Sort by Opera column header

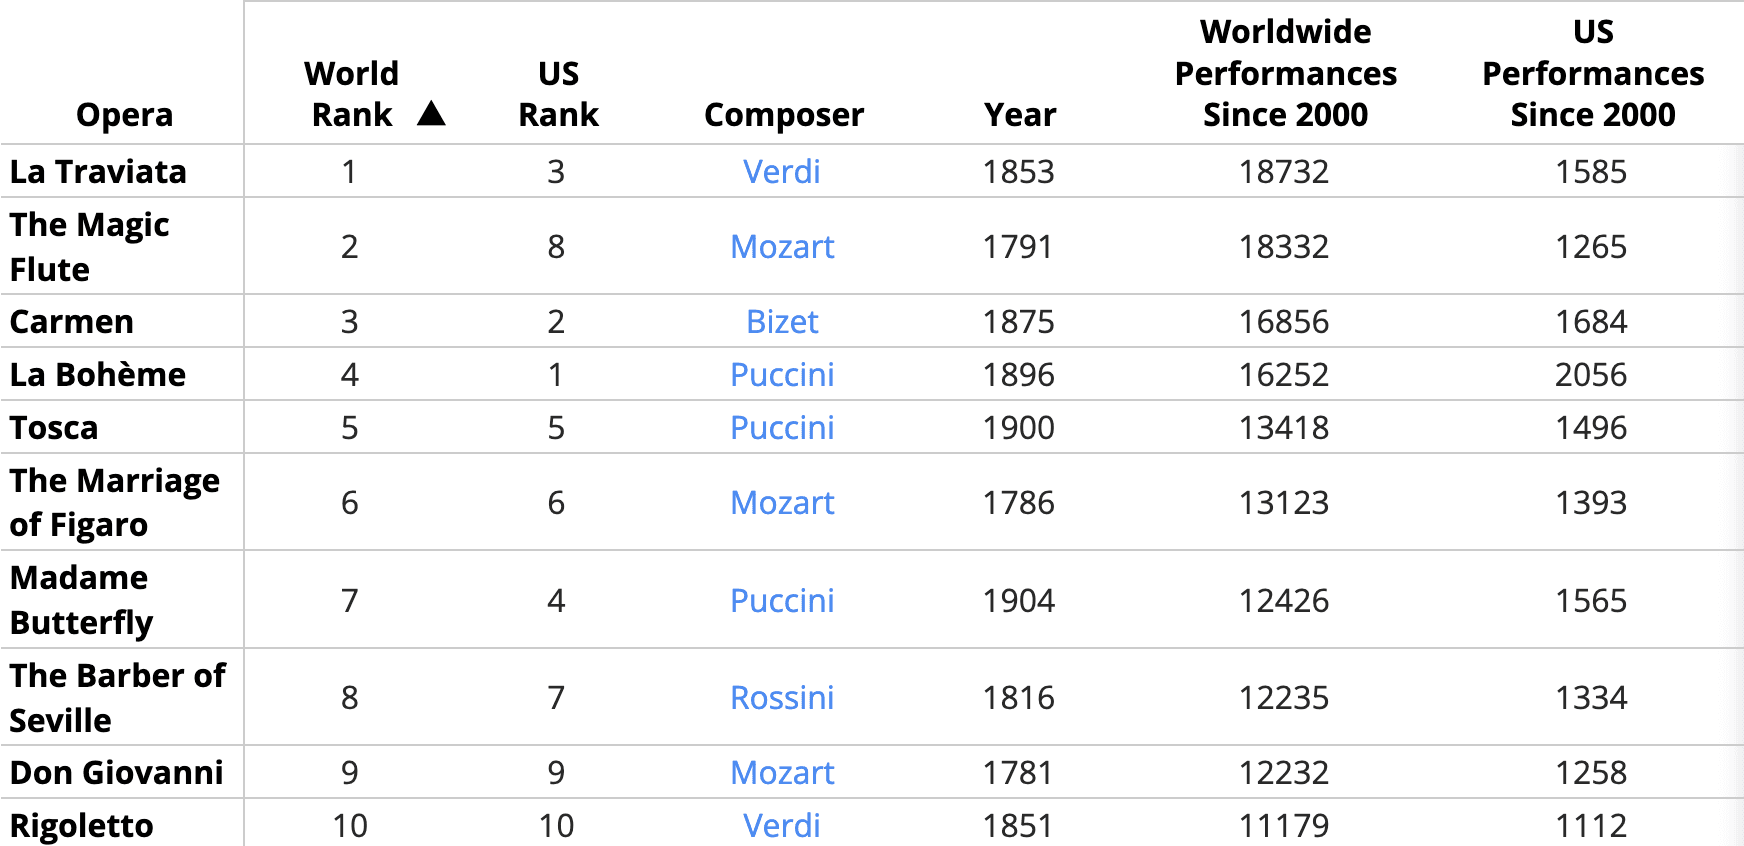coord(124,115)
